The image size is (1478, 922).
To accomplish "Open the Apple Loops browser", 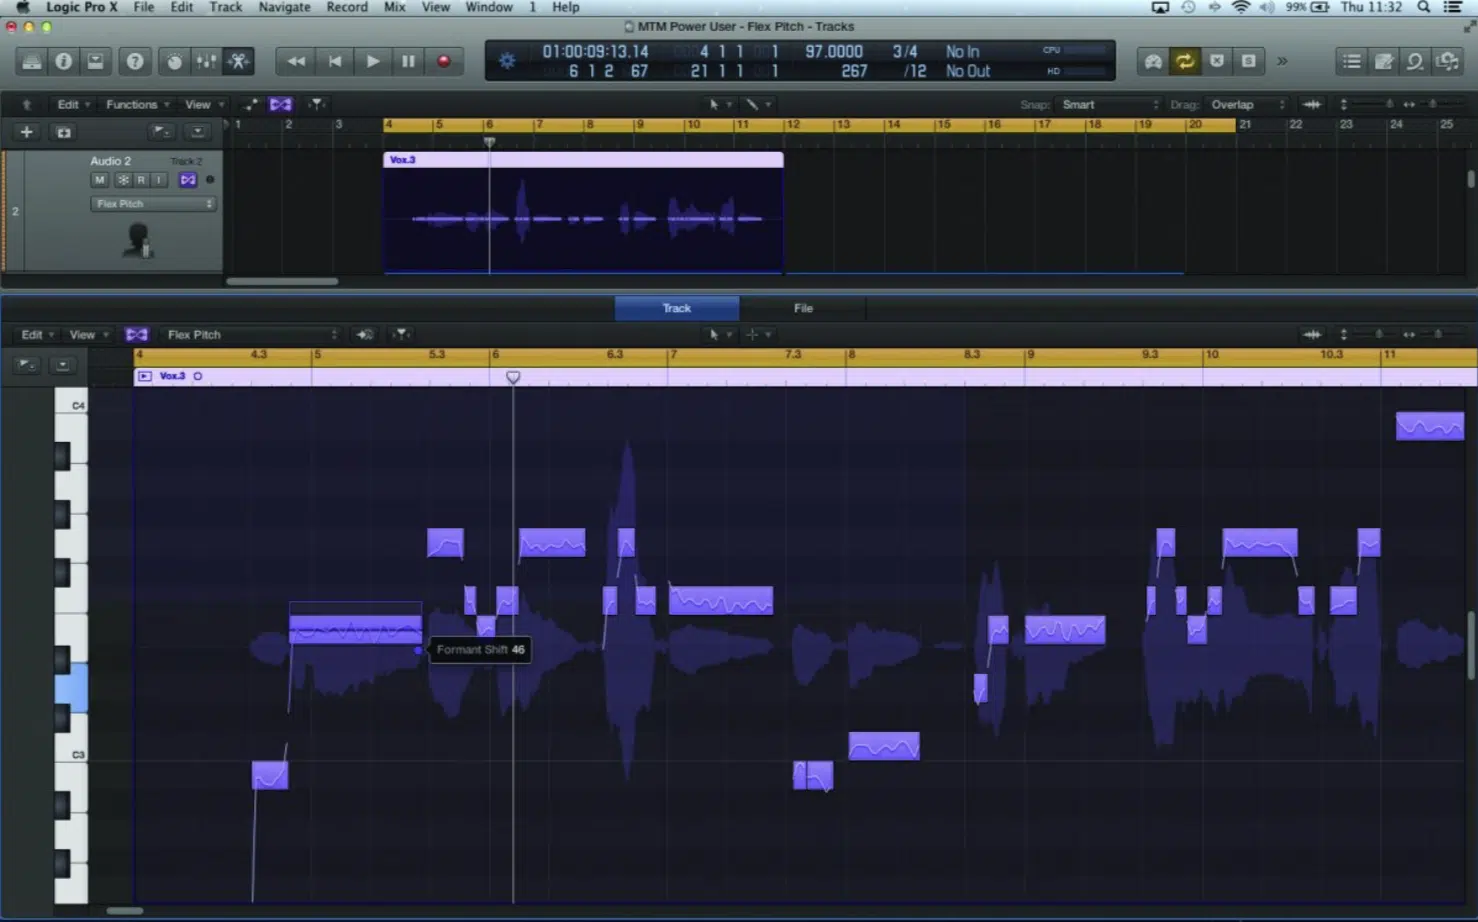I will (x=1415, y=62).
